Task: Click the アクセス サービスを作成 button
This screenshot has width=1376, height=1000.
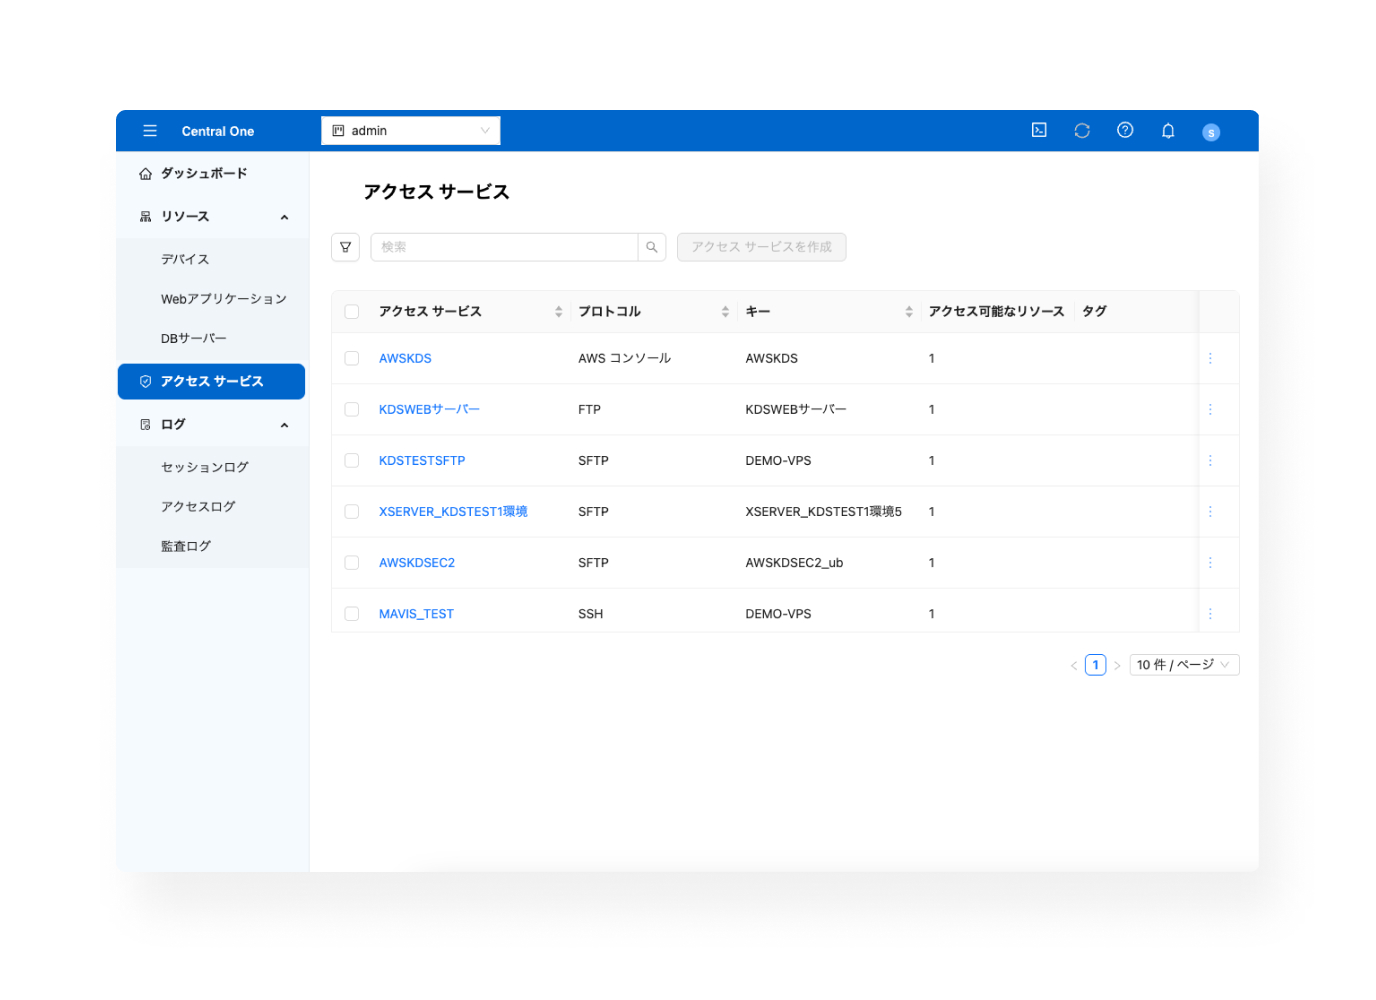Action: click(761, 247)
